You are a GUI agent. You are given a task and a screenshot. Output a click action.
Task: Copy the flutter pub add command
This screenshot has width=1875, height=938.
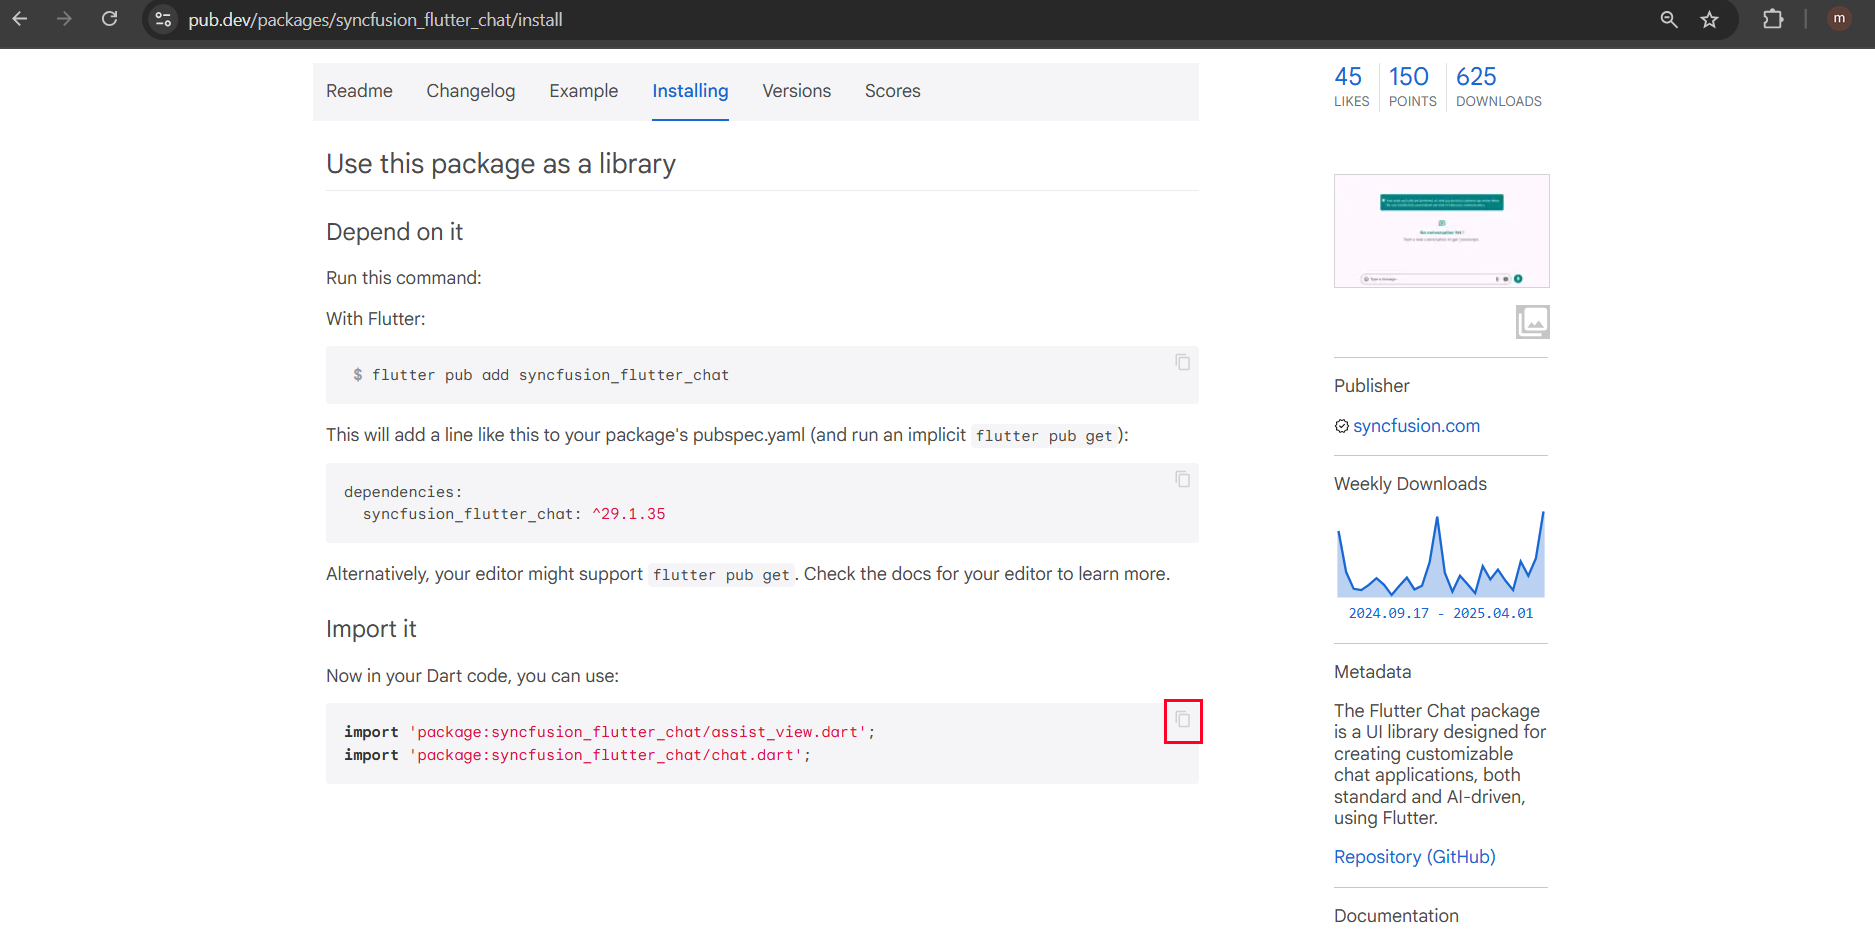[x=1182, y=362]
